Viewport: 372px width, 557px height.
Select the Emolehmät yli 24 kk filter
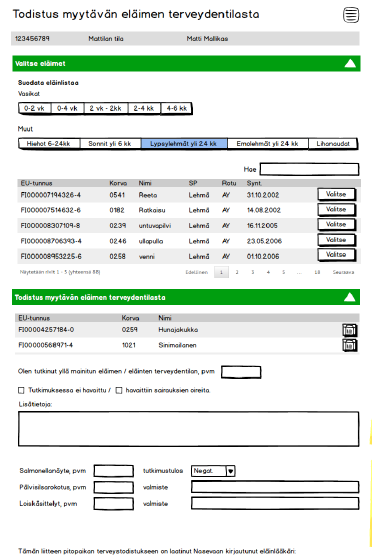pos(268,144)
